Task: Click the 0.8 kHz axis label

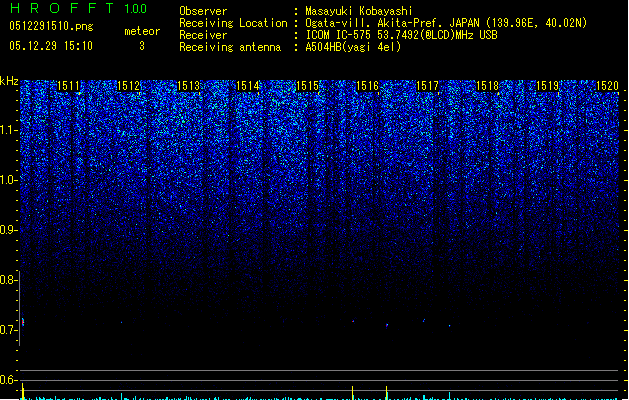Action: tap(8, 280)
